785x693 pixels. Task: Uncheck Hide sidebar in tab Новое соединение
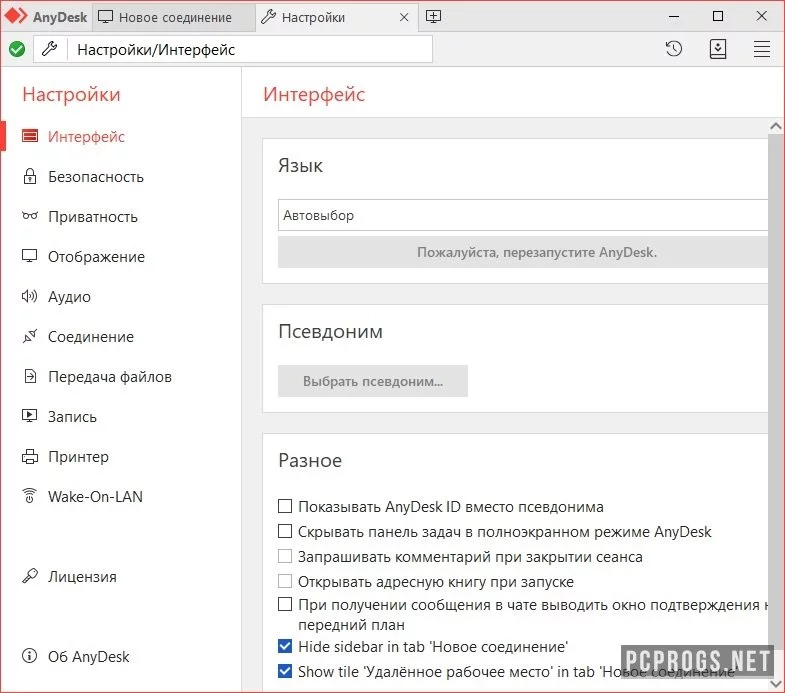[x=285, y=646]
